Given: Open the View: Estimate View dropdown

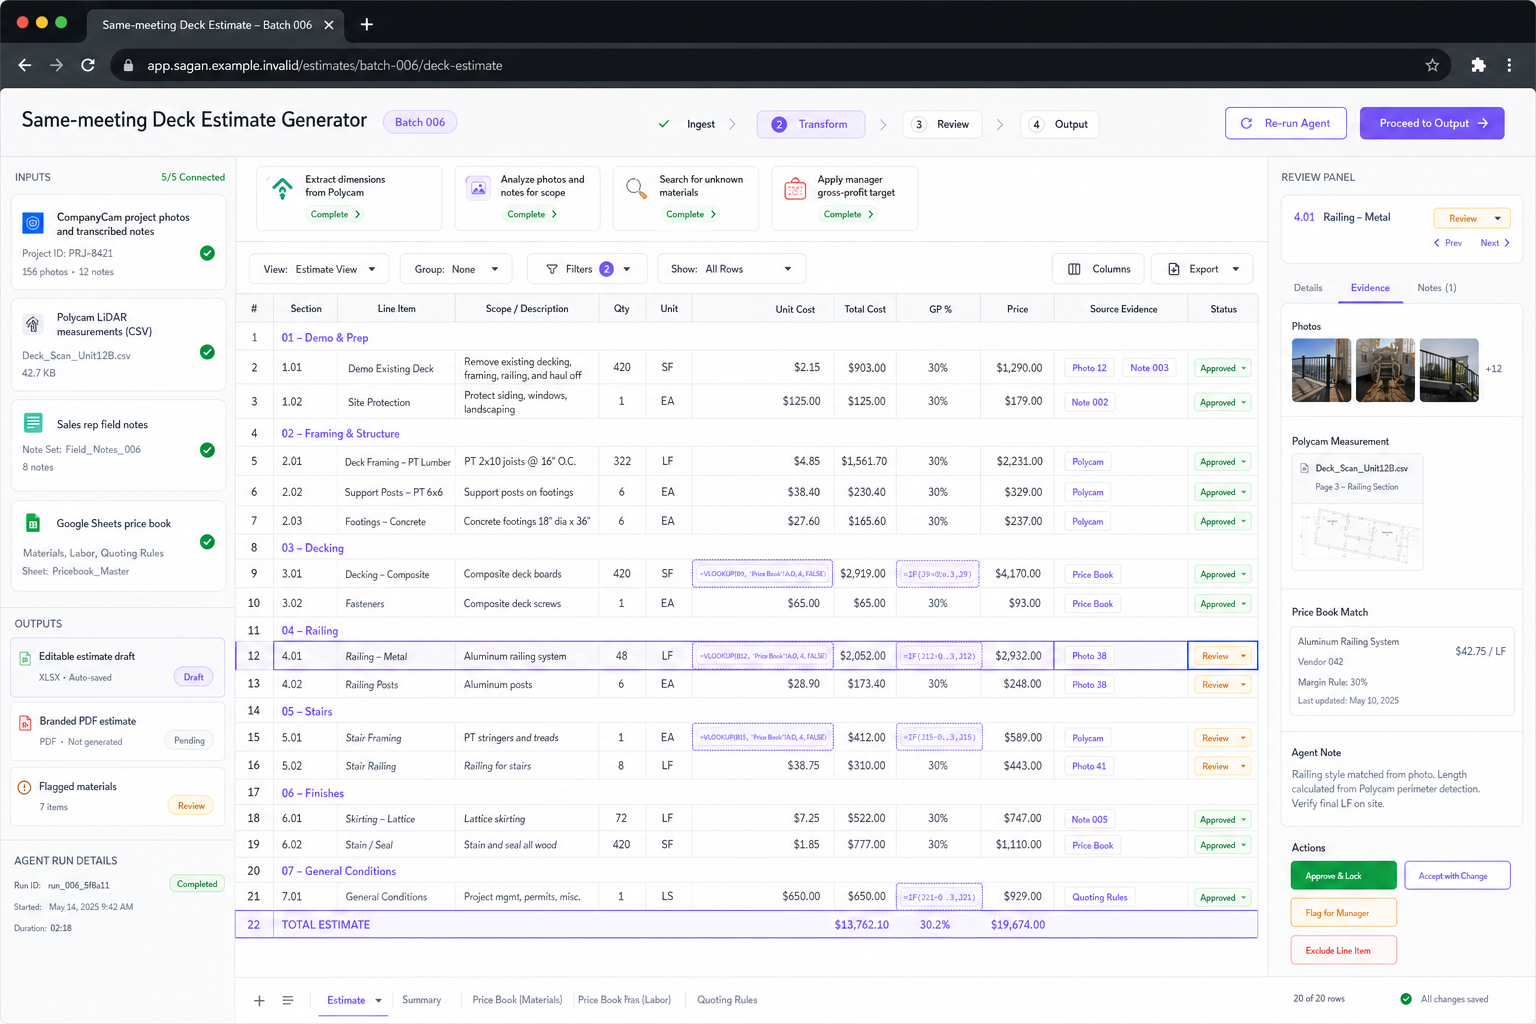Looking at the screenshot, I should click(x=319, y=269).
